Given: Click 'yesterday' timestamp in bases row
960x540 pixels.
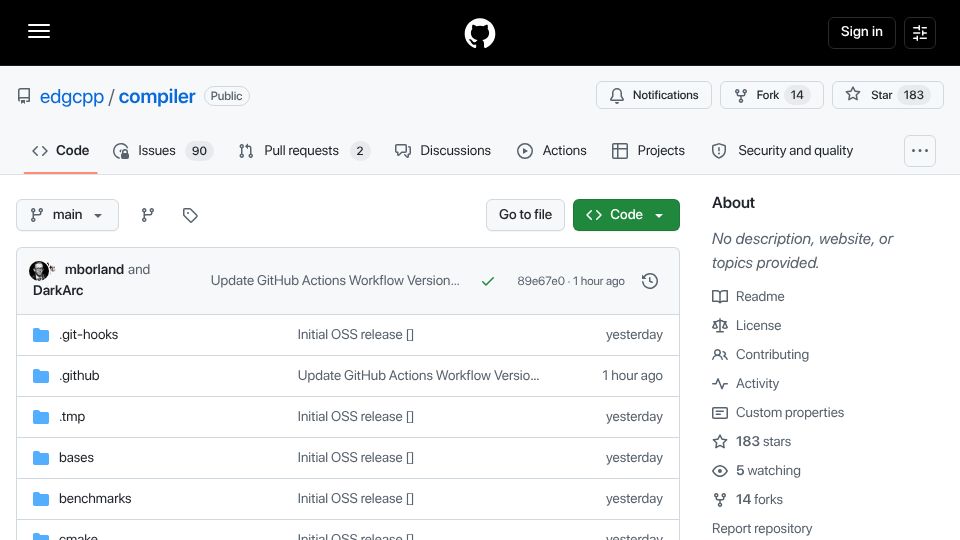Looking at the screenshot, I should pyautogui.click(x=634, y=458).
